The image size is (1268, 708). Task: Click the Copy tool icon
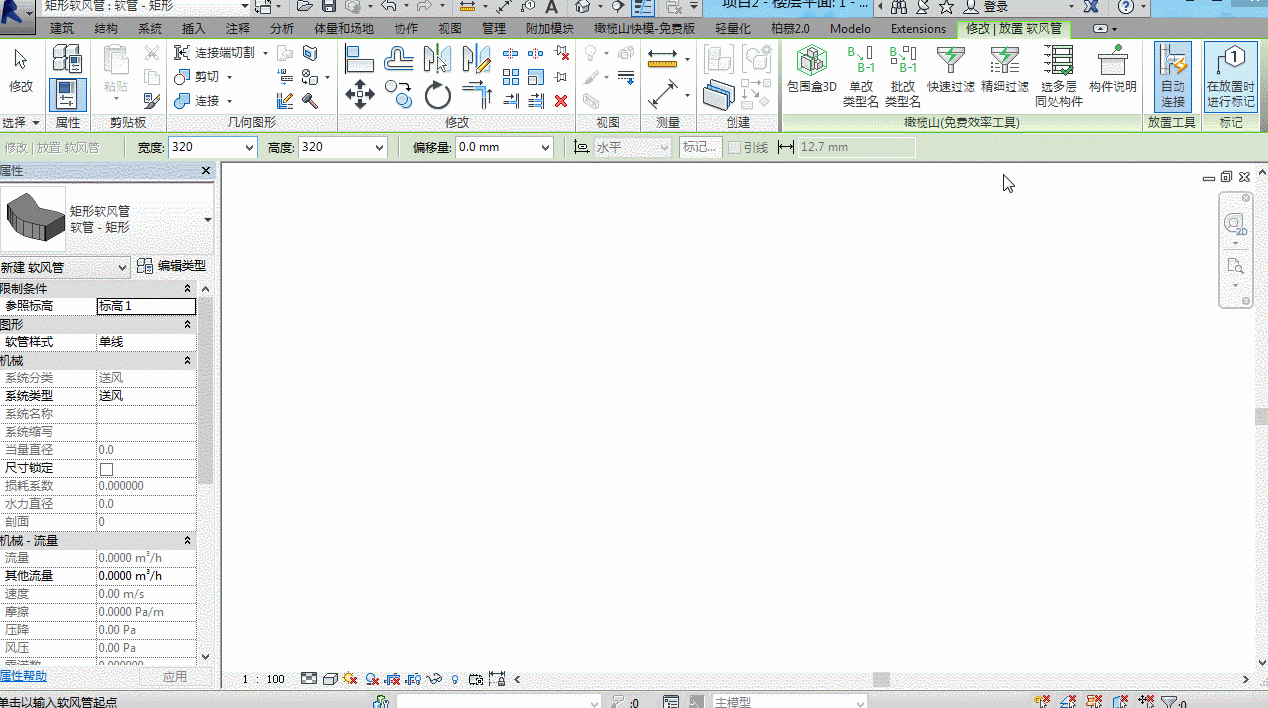click(398, 96)
